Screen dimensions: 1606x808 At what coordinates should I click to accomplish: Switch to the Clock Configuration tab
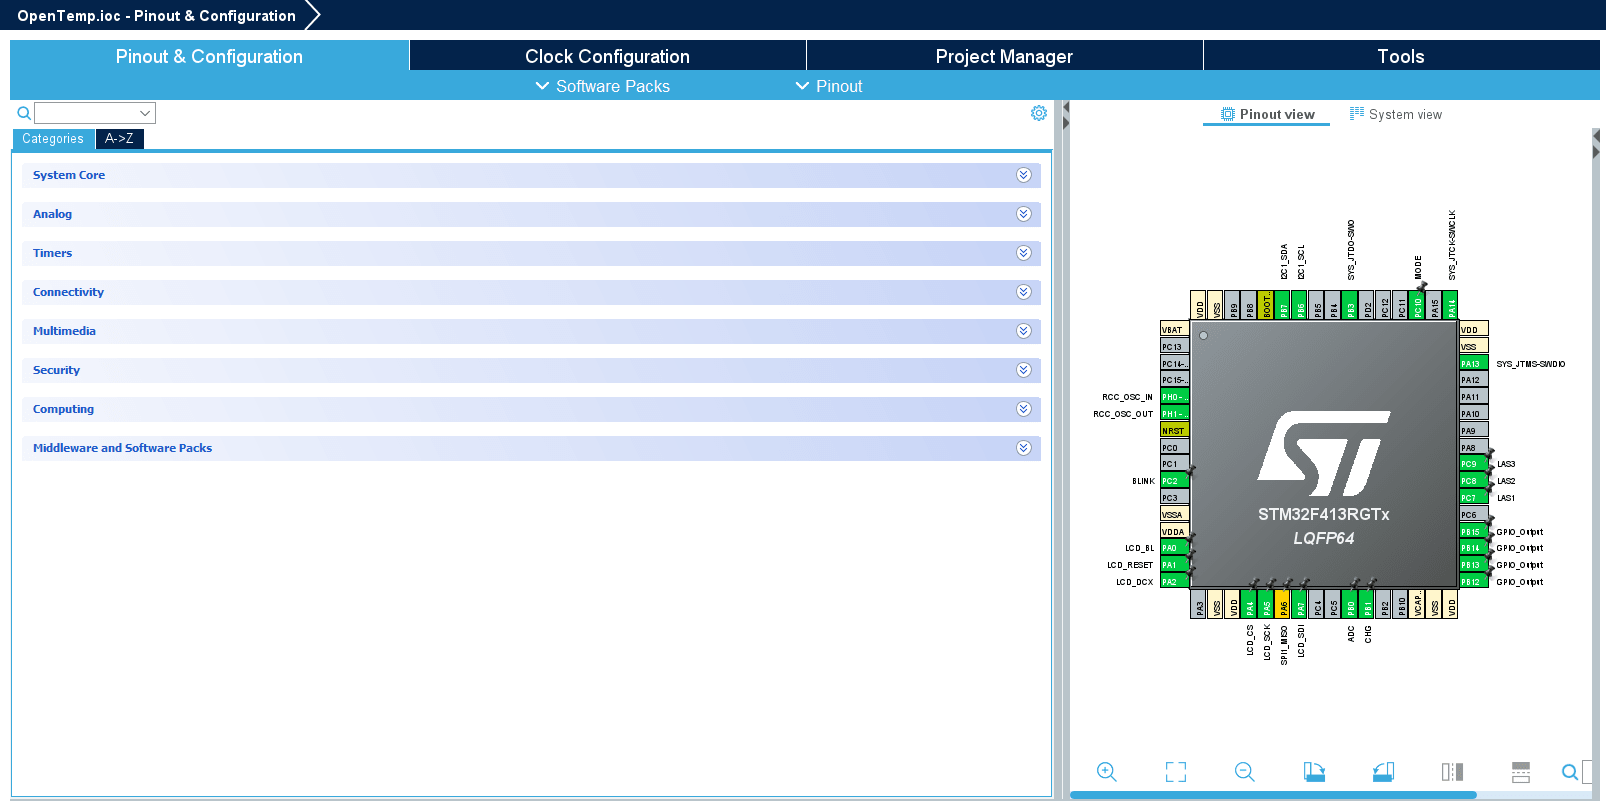(607, 56)
